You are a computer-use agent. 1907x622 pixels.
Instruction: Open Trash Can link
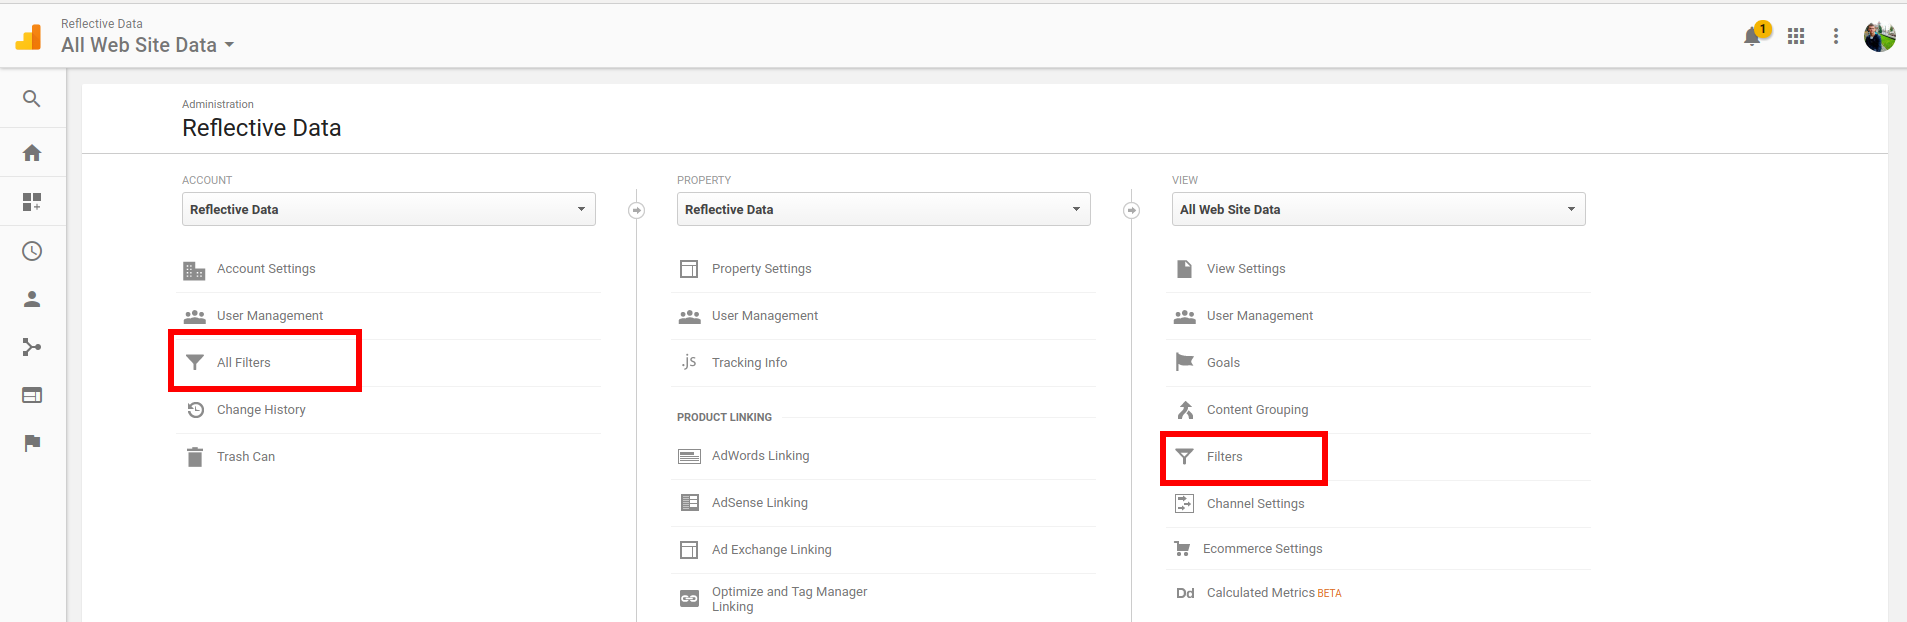coord(246,457)
